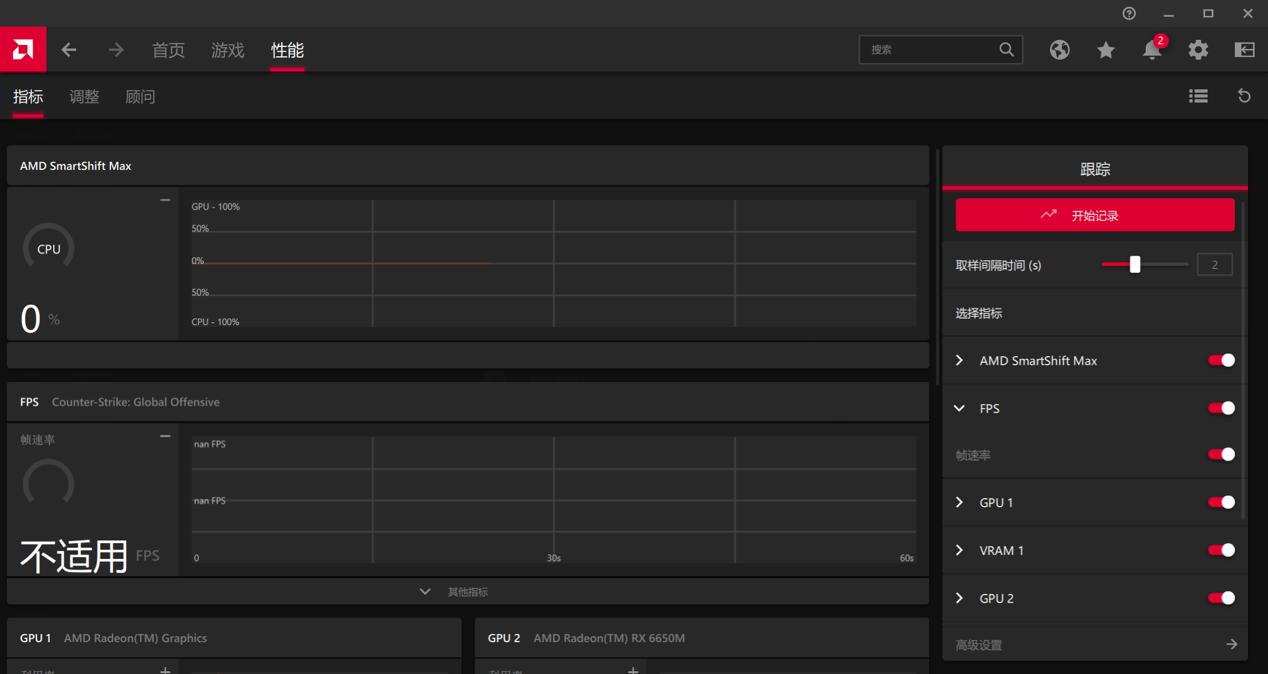Expand GPU 1 利用率 card plus
The height and width of the screenshot is (674, 1268).
point(165,670)
